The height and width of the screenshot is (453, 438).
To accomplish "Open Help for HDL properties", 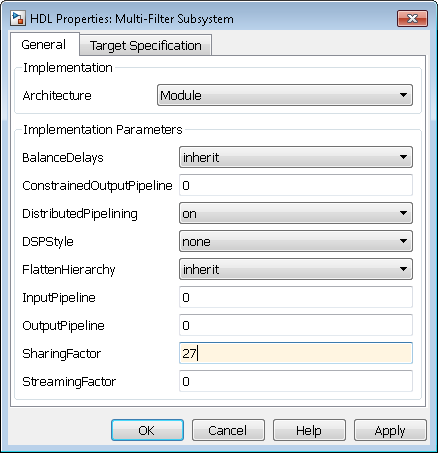I will pyautogui.click(x=309, y=430).
